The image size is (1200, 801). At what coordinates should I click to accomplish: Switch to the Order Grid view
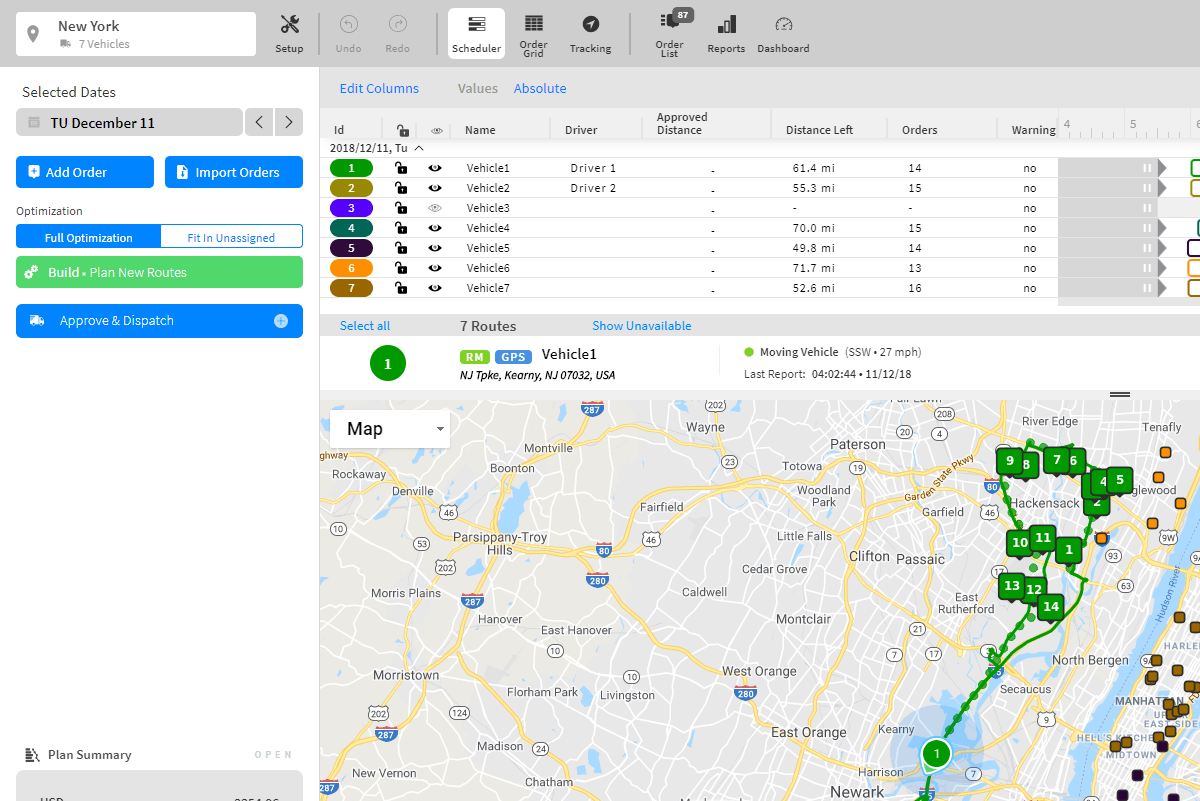[x=533, y=33]
